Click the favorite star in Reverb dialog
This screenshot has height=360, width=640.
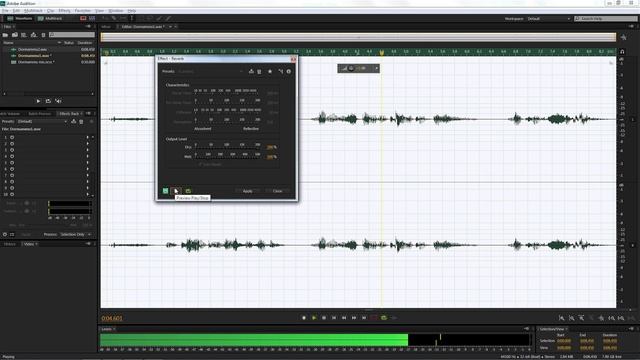pos(270,71)
